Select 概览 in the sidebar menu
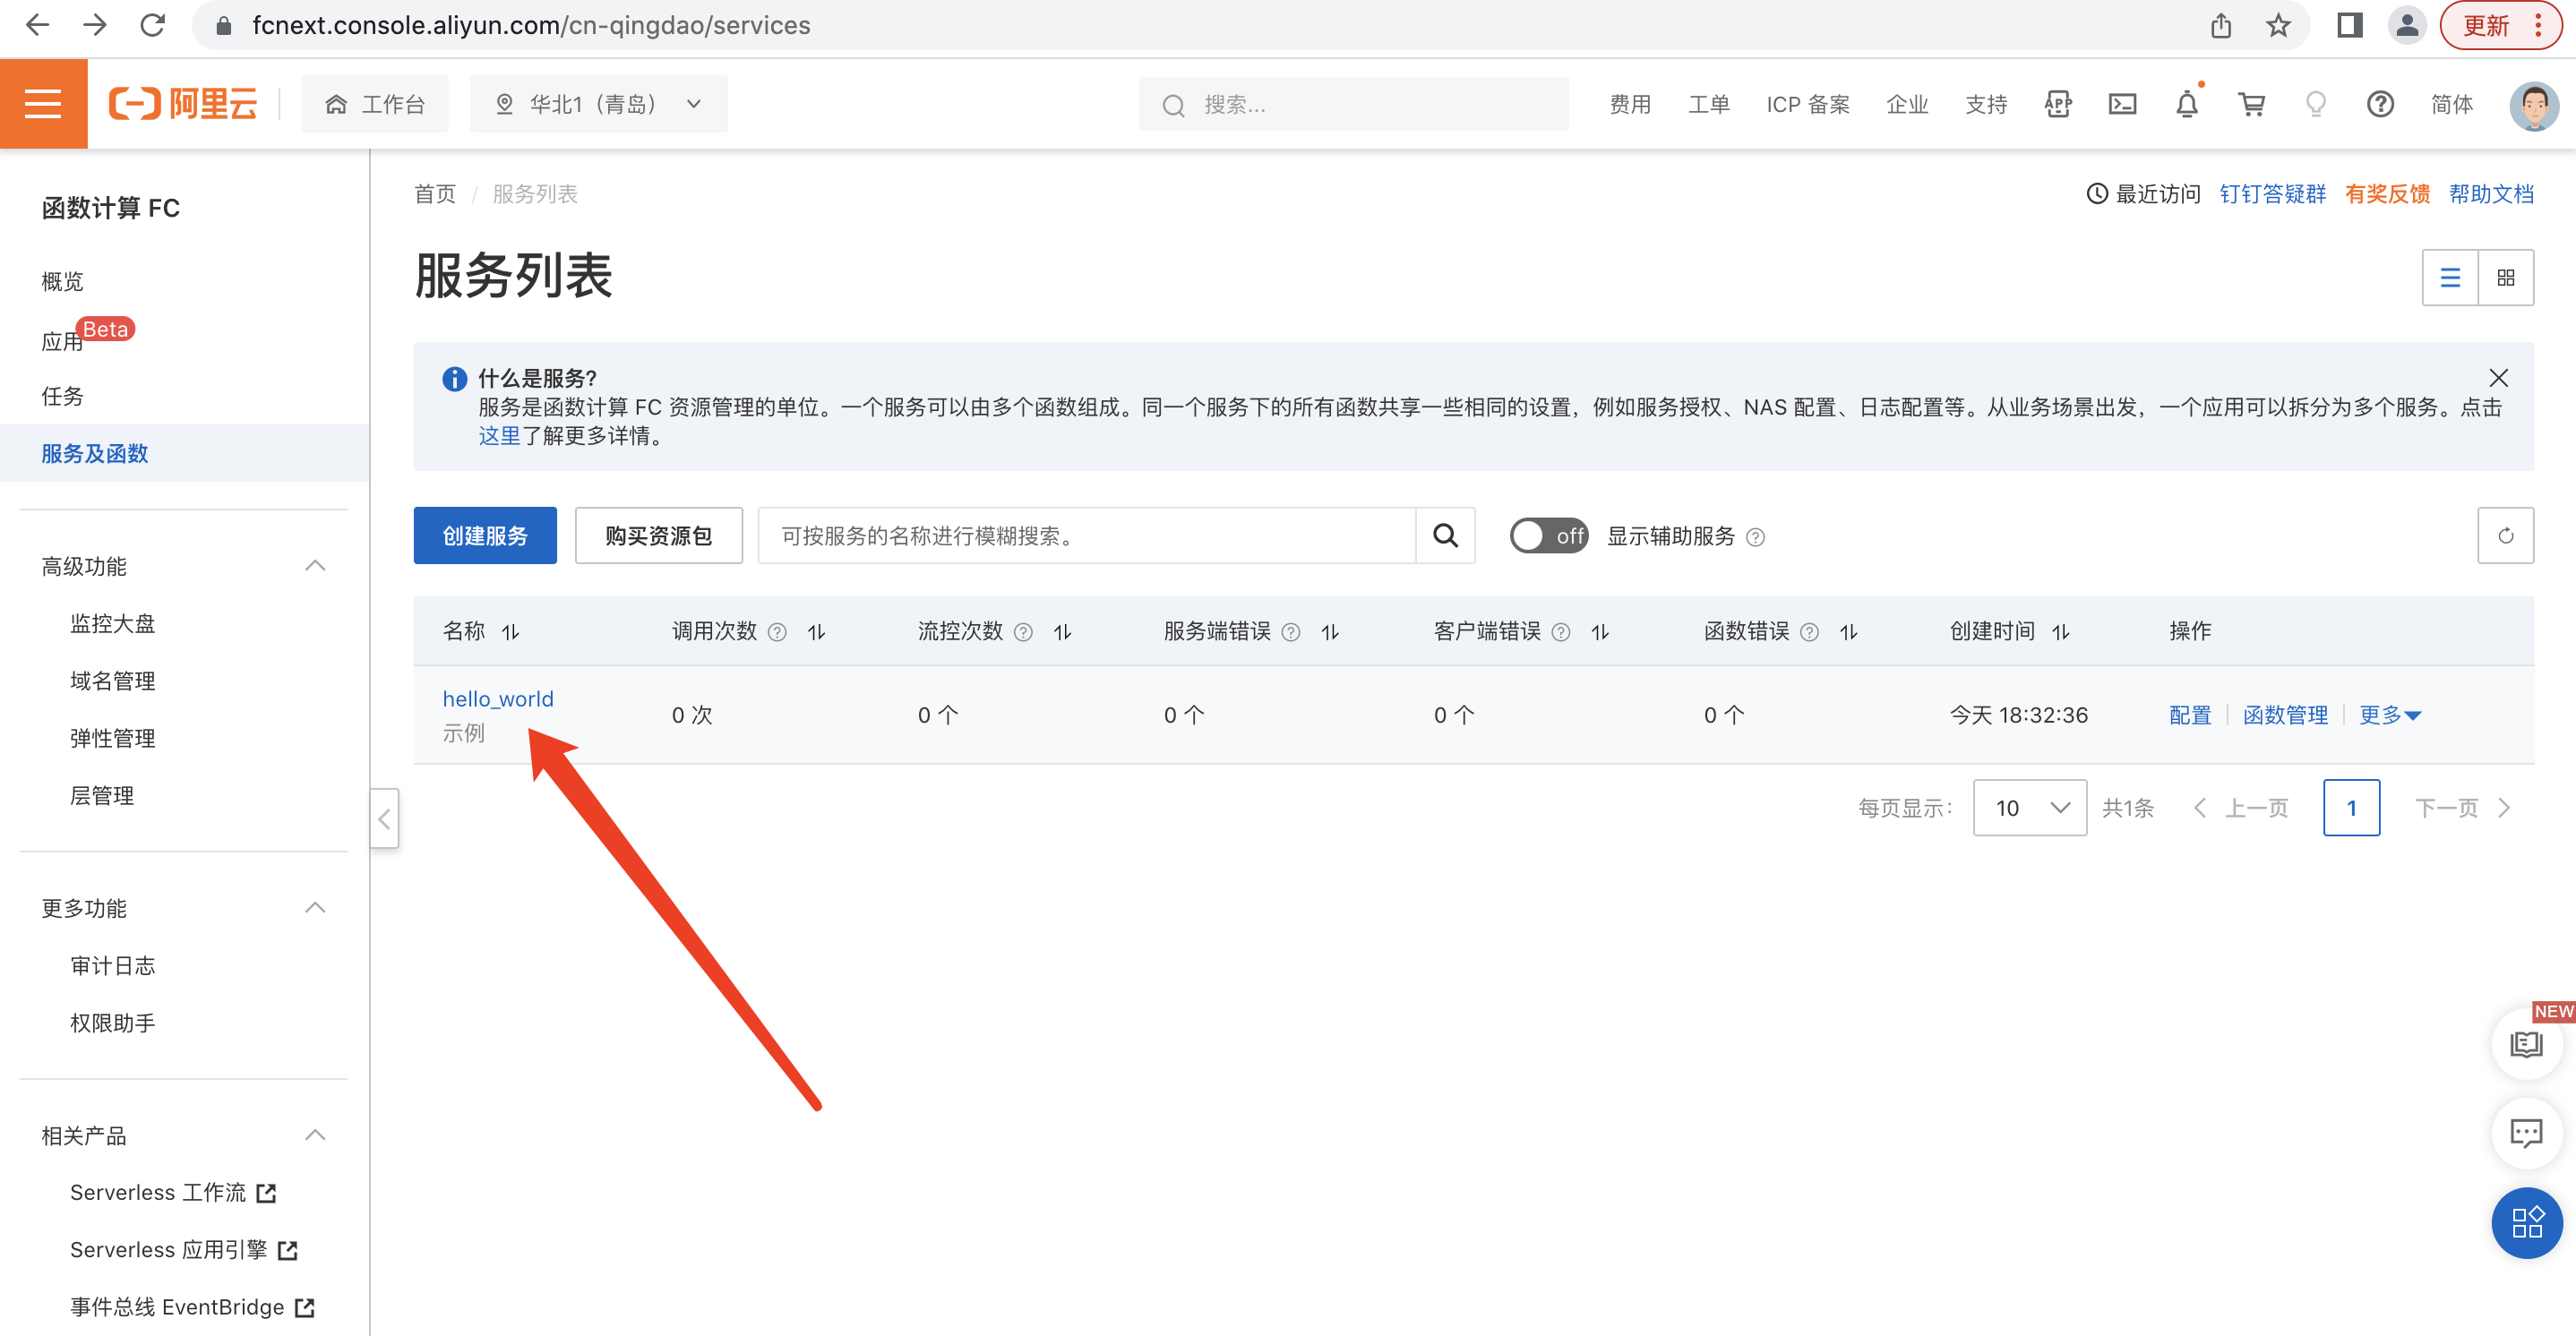This screenshot has width=2576, height=1336. click(x=62, y=281)
